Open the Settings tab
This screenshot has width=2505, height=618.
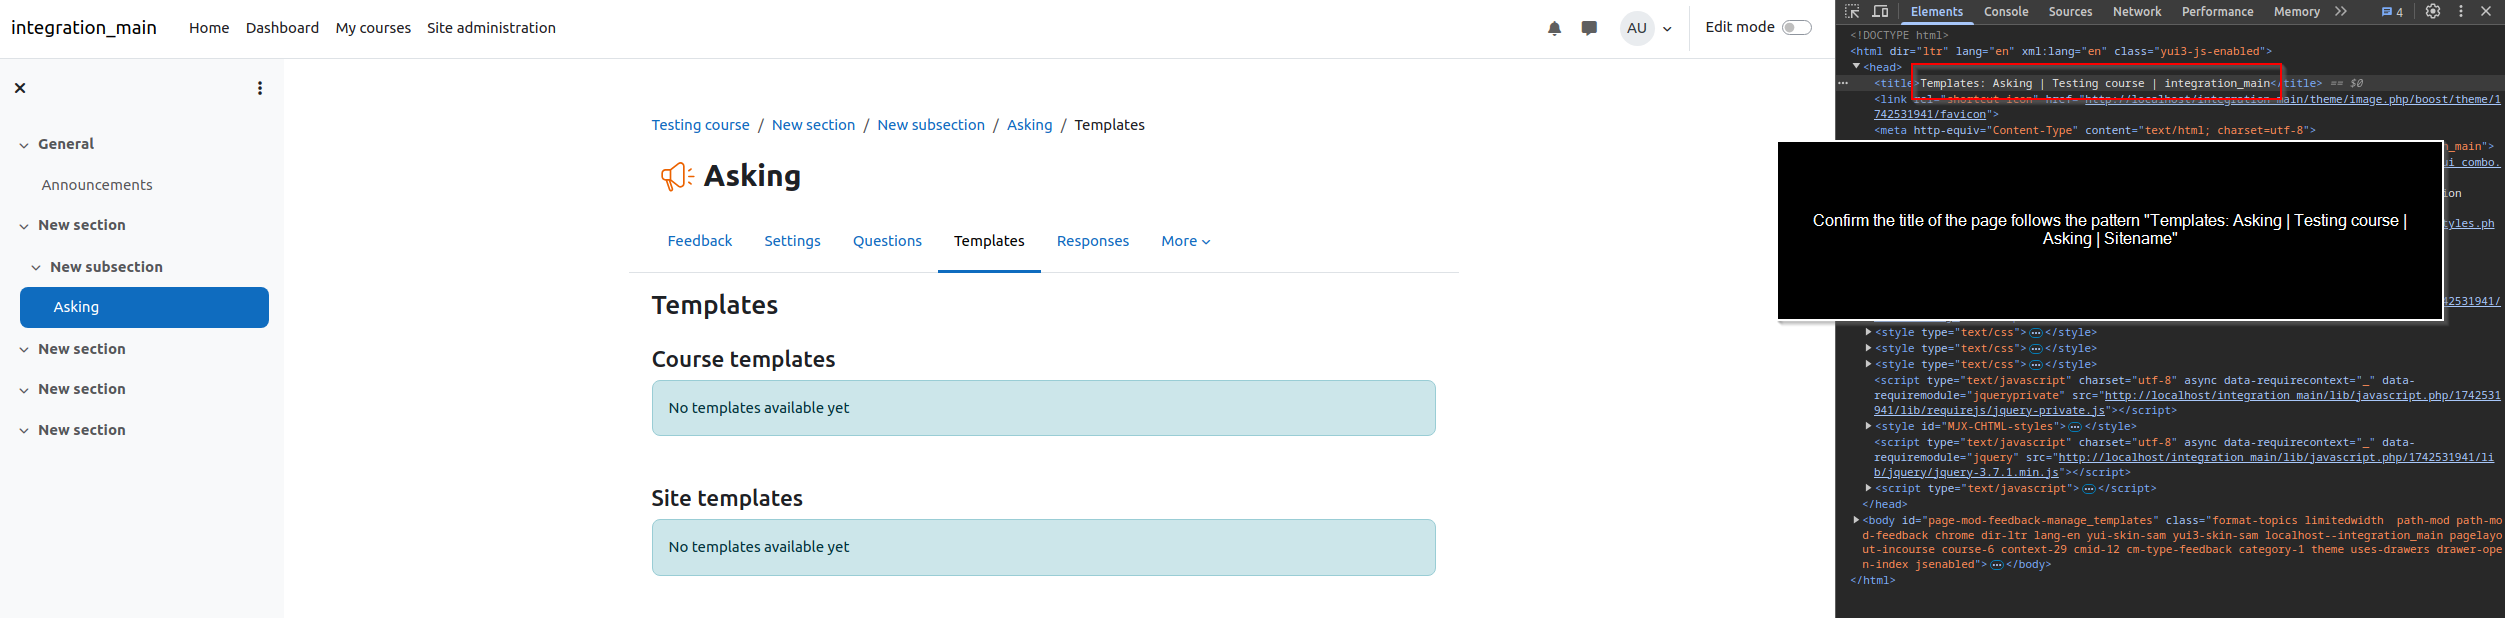792,241
